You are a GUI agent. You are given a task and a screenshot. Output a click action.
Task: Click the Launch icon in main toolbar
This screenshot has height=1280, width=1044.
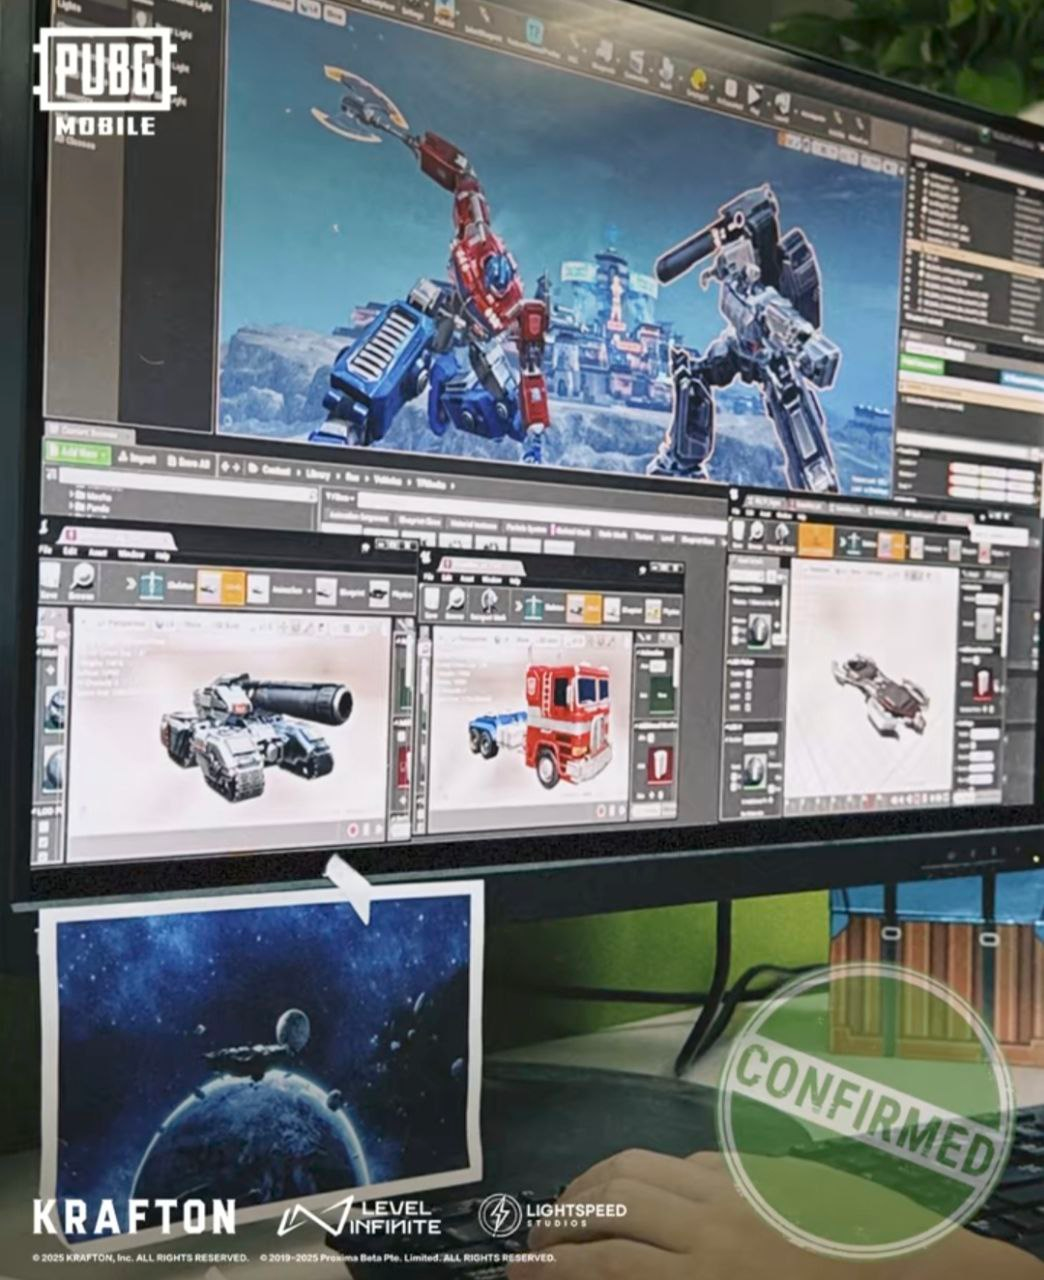[x=782, y=105]
